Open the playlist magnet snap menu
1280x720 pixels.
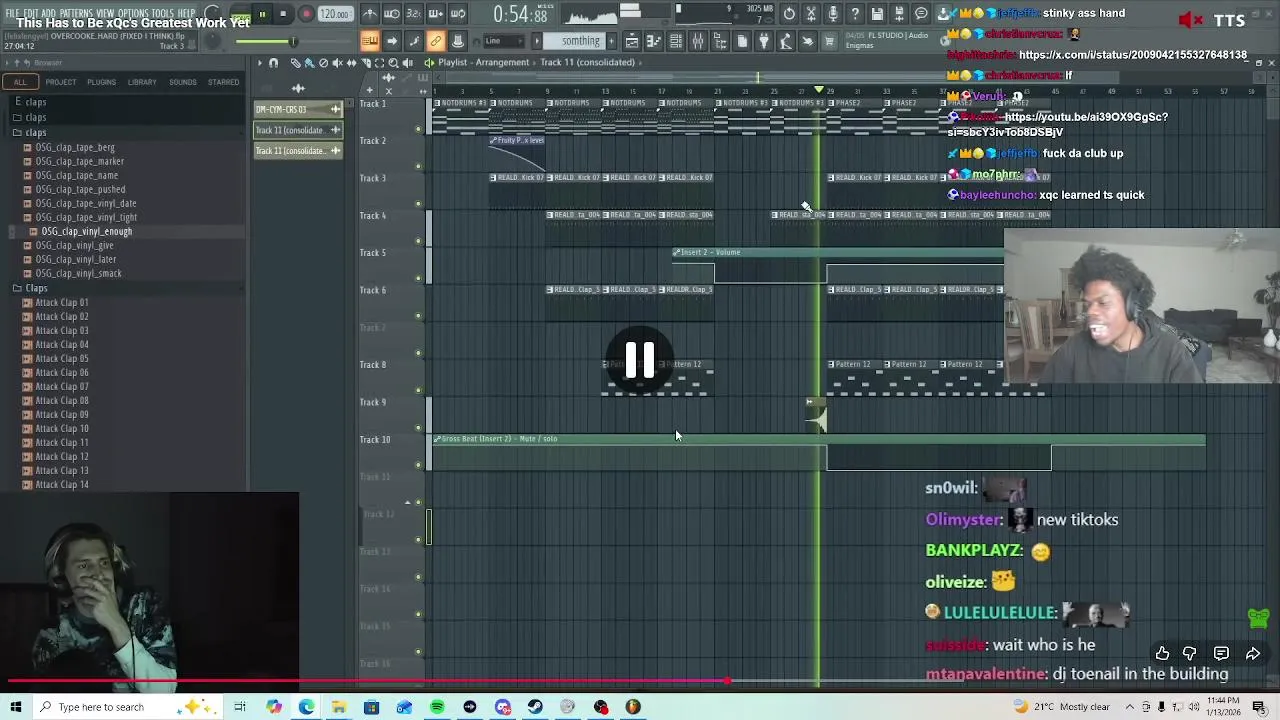tap(274, 63)
